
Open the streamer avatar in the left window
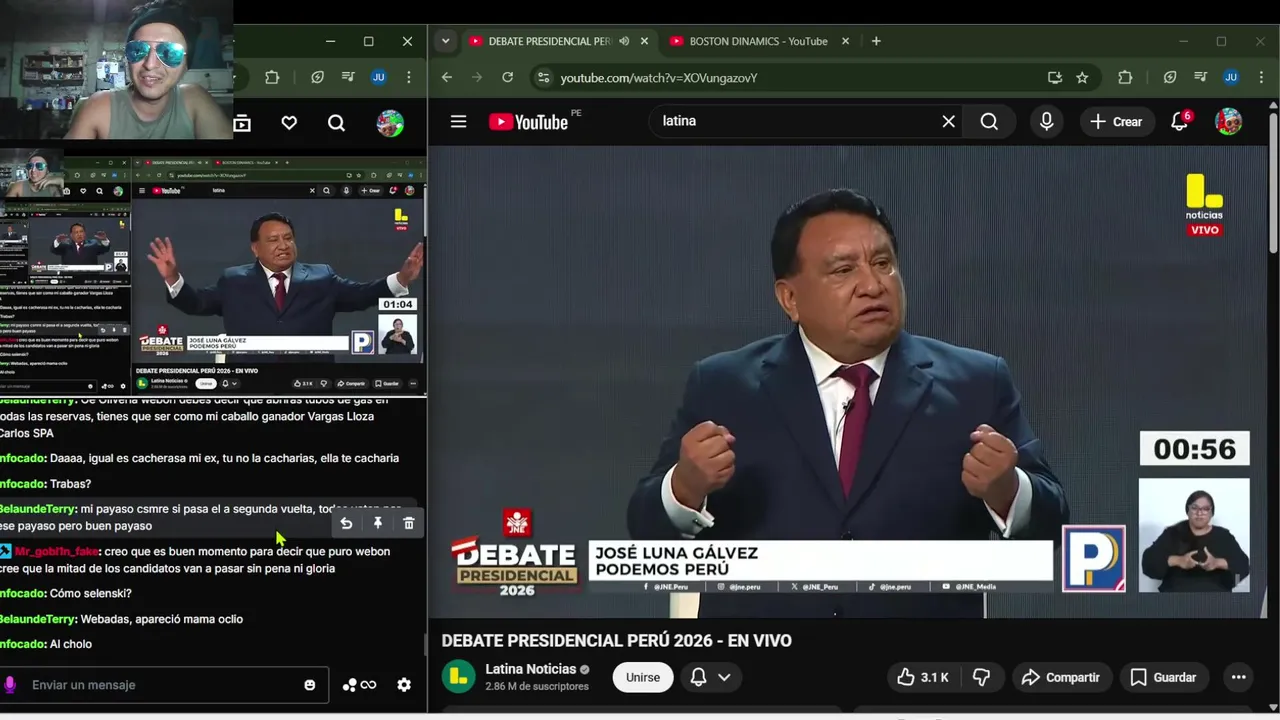coord(390,123)
